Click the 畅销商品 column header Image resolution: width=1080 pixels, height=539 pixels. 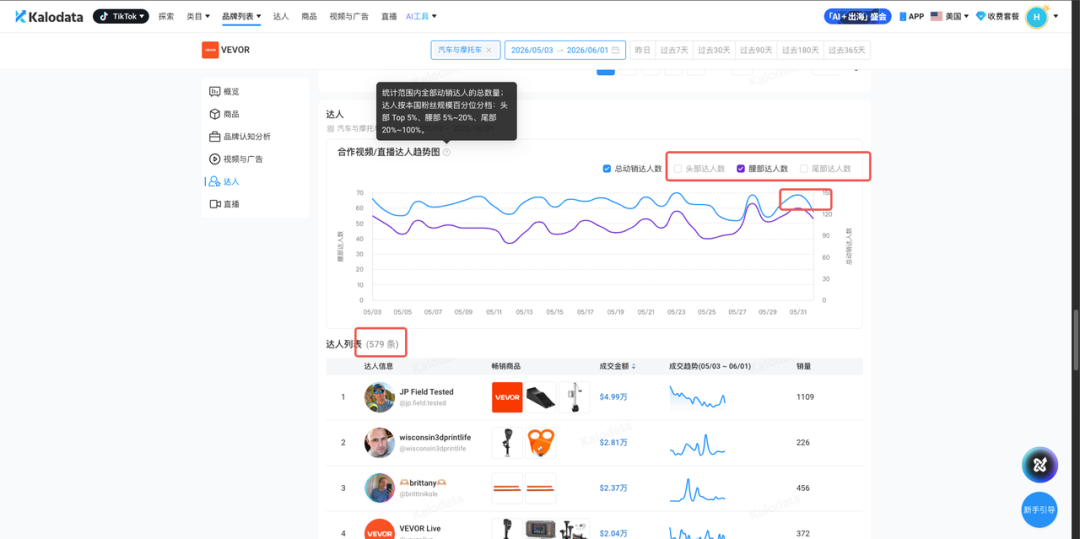click(507, 366)
